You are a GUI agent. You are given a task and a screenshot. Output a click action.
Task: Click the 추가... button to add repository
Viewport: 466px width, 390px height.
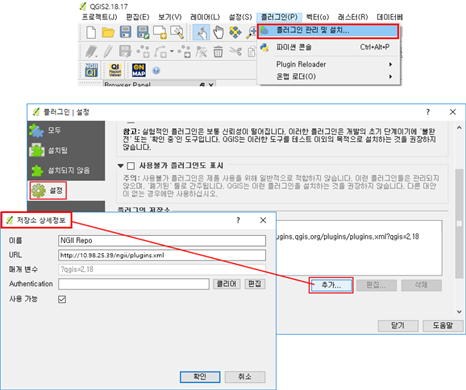(x=331, y=285)
